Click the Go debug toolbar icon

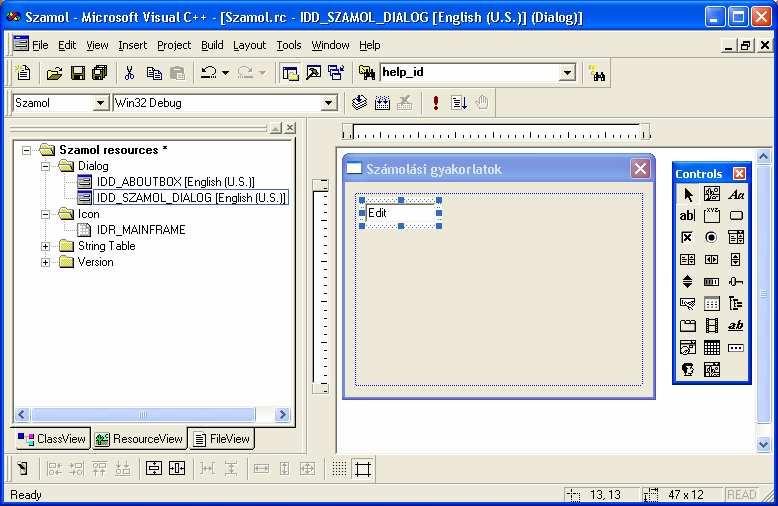(x=458, y=103)
